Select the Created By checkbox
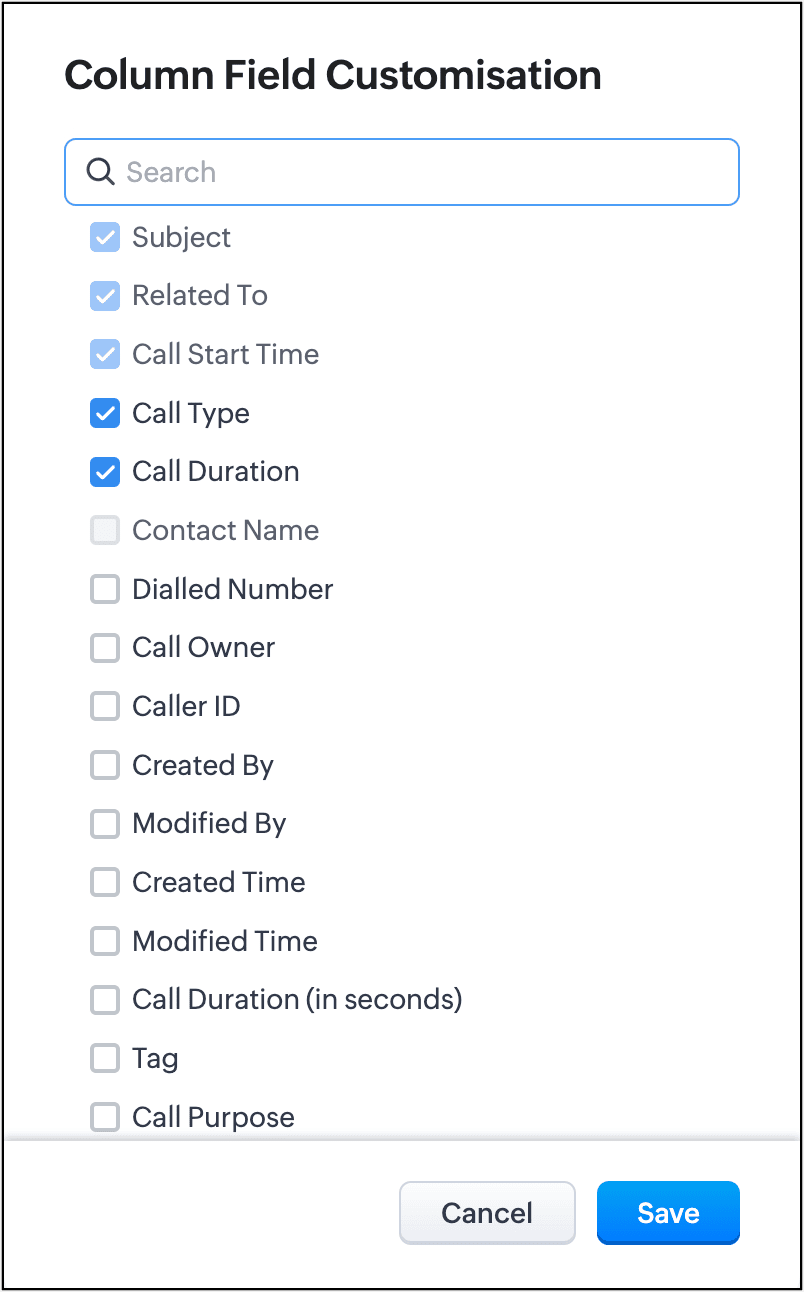 pos(105,765)
